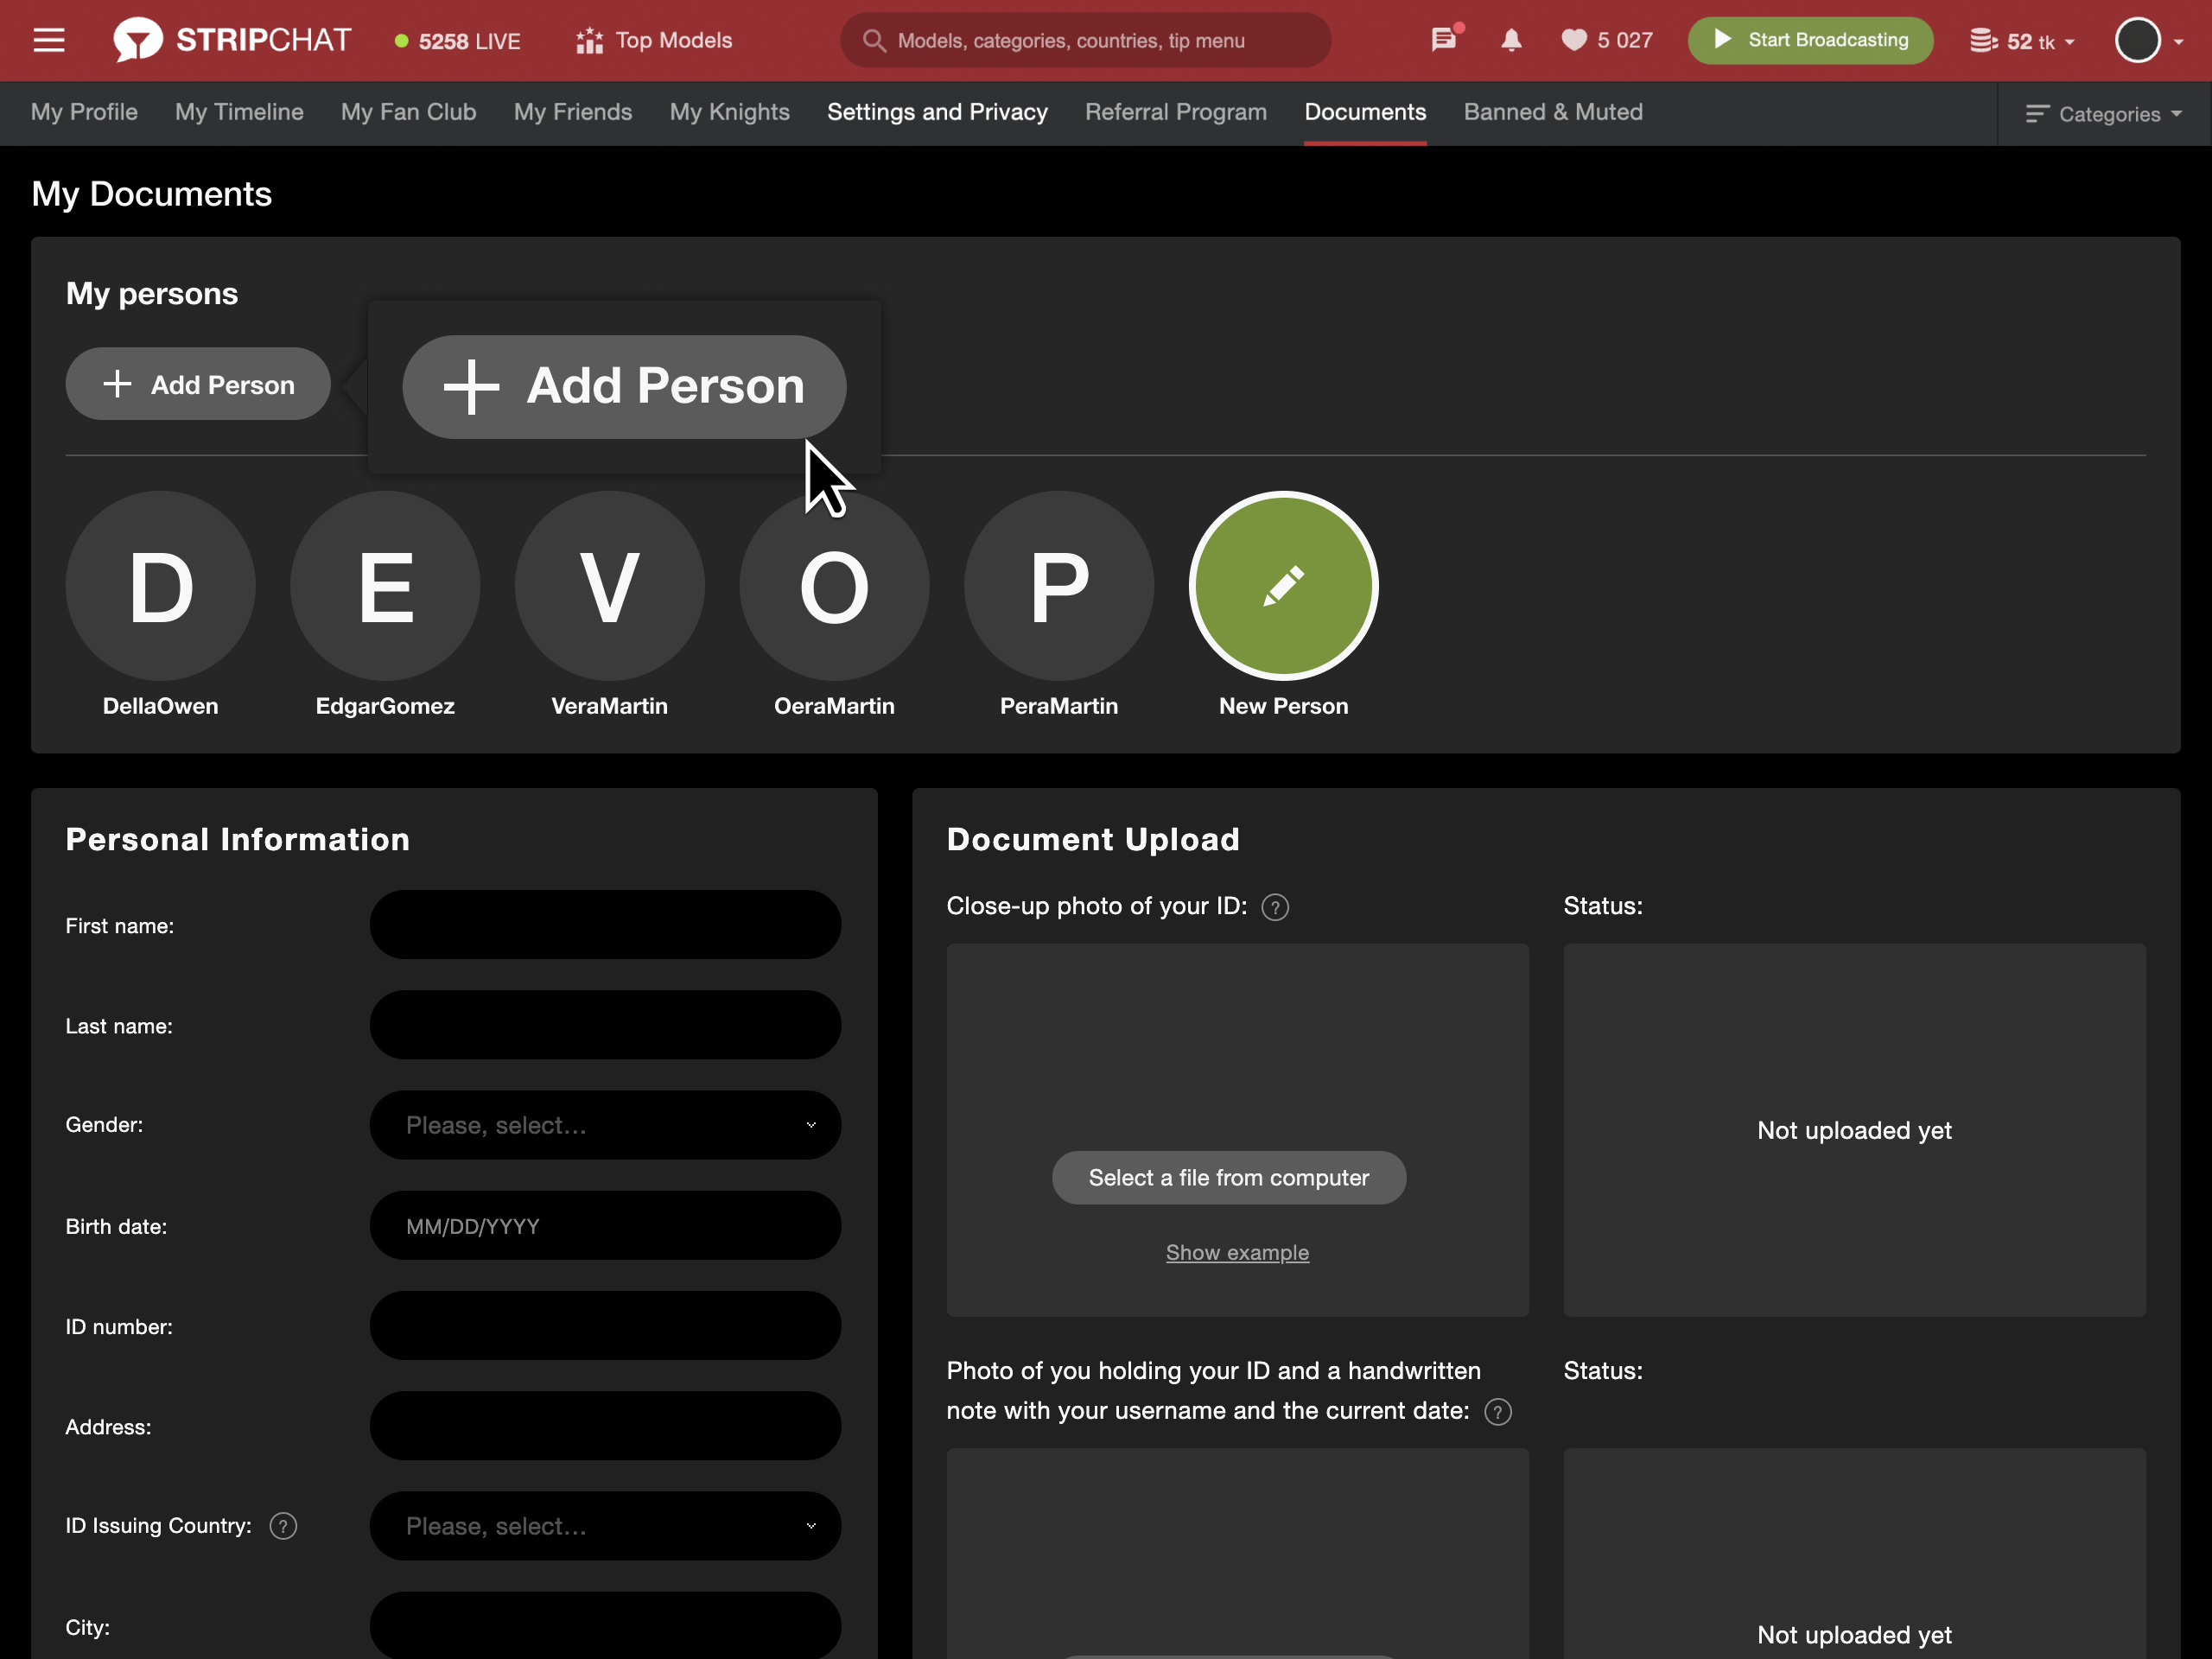
Task: Open the messages chat icon
Action: [x=1442, y=40]
